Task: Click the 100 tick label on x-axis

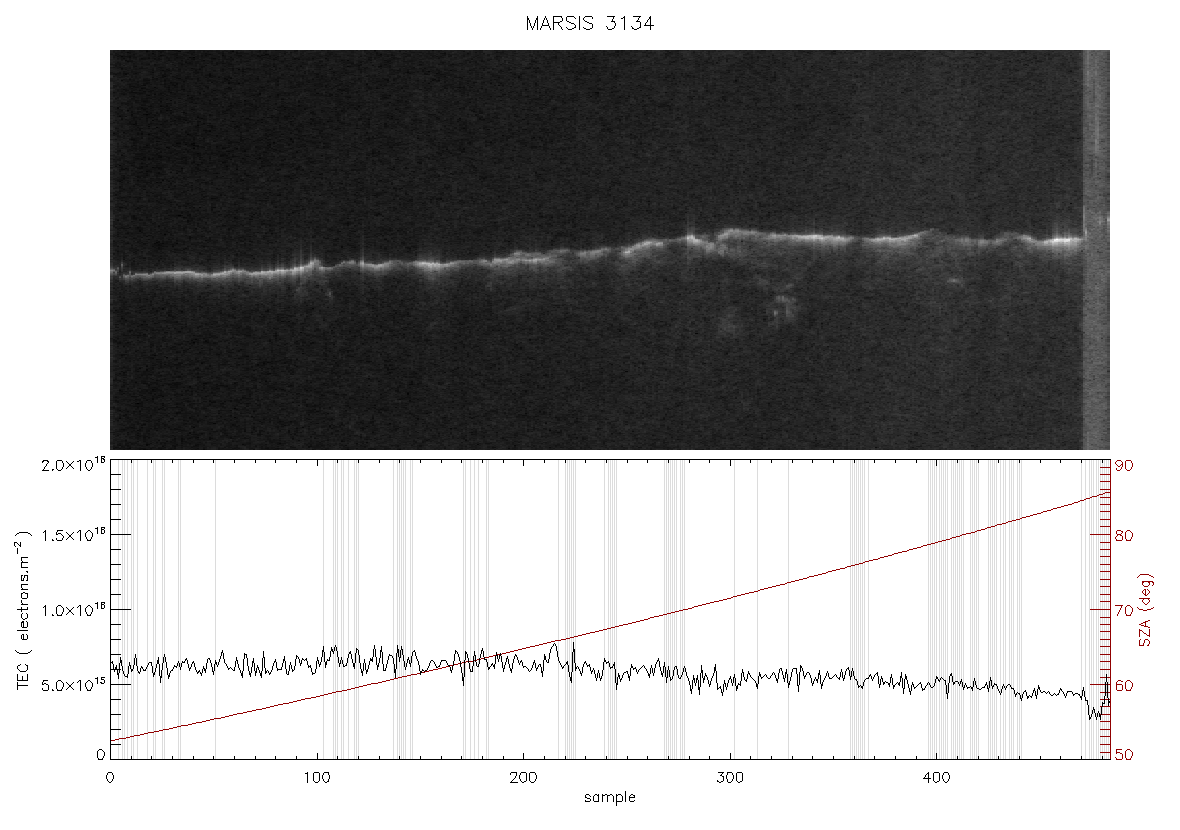Action: [317, 778]
